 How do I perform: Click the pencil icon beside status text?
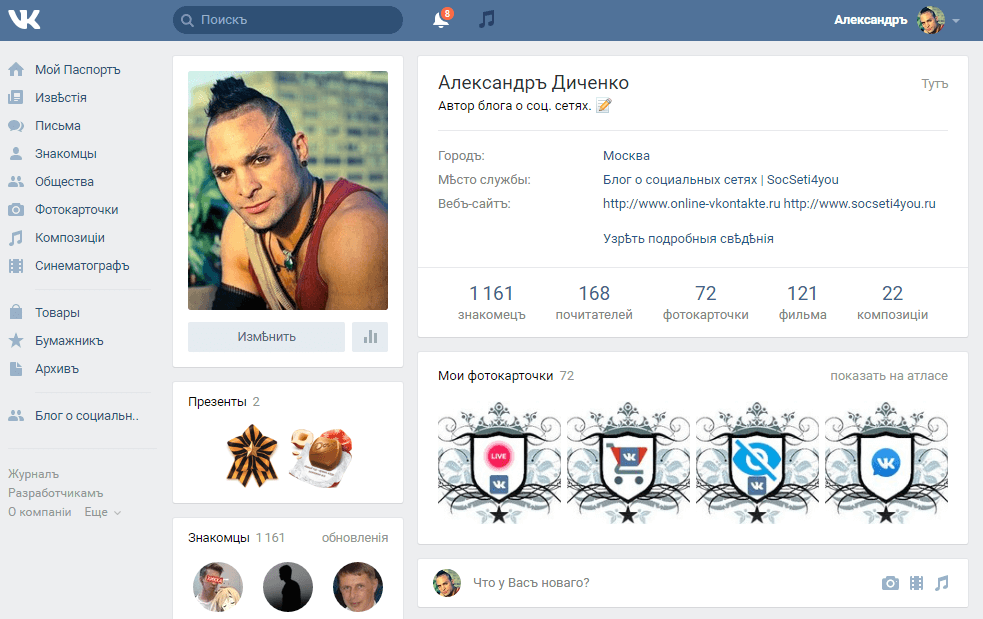click(604, 105)
